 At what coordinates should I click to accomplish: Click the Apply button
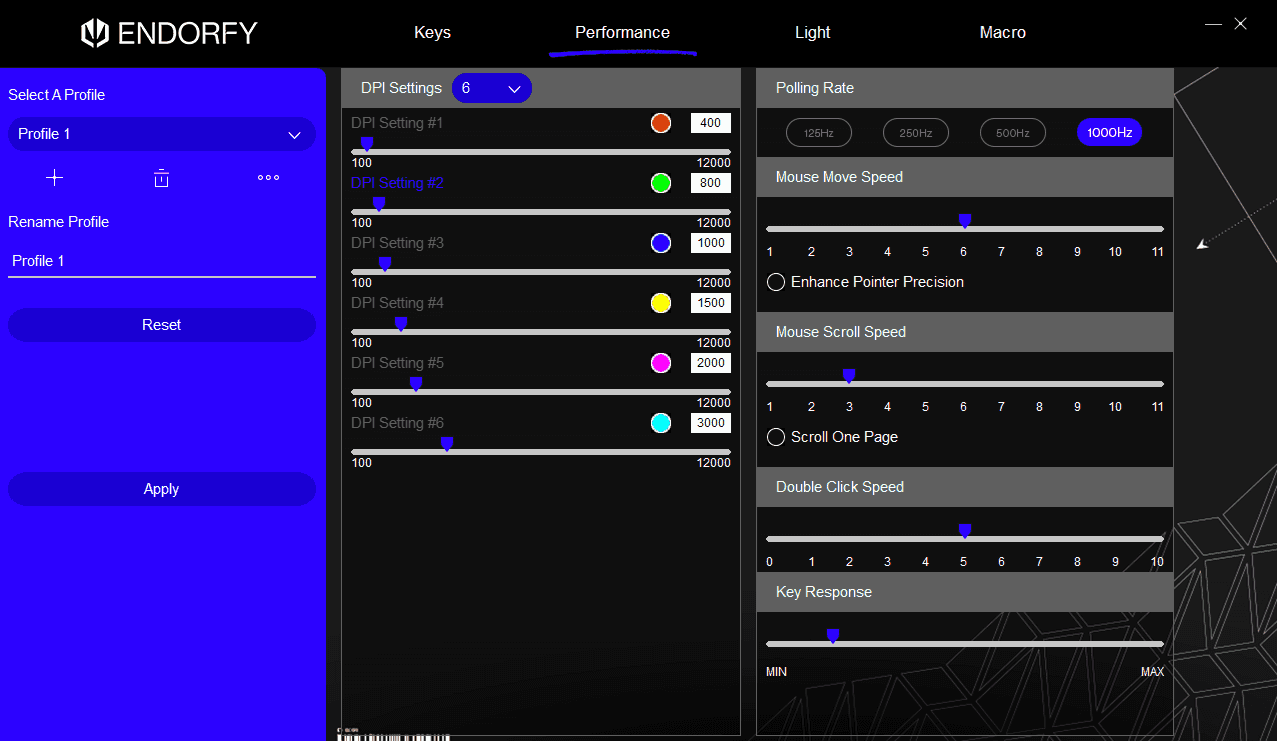point(162,489)
